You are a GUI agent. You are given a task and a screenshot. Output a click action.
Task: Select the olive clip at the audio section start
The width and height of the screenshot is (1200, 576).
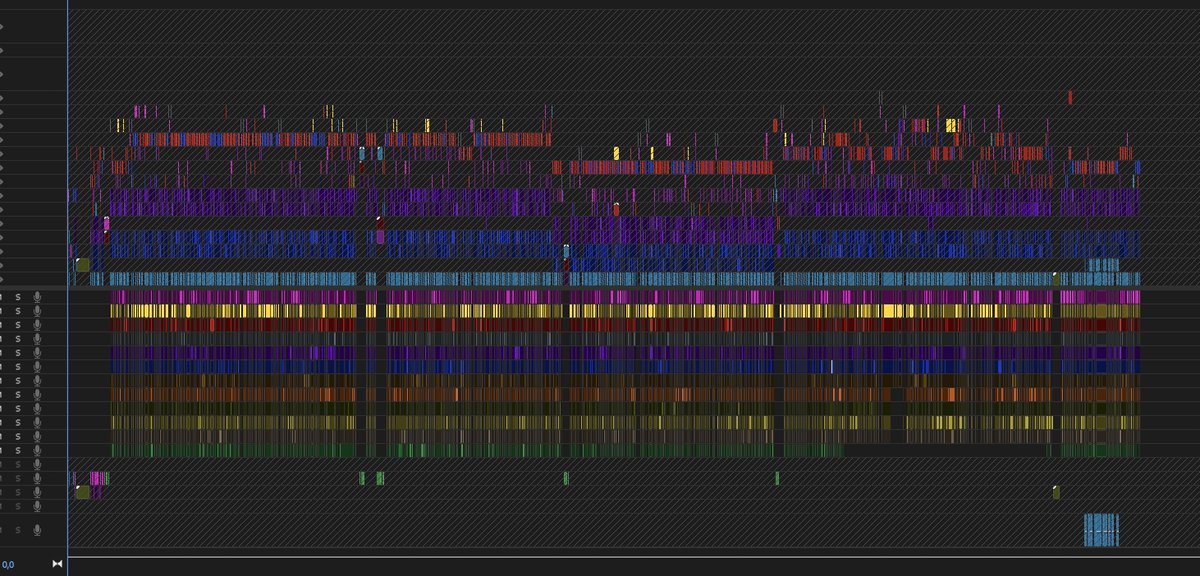tap(83, 492)
